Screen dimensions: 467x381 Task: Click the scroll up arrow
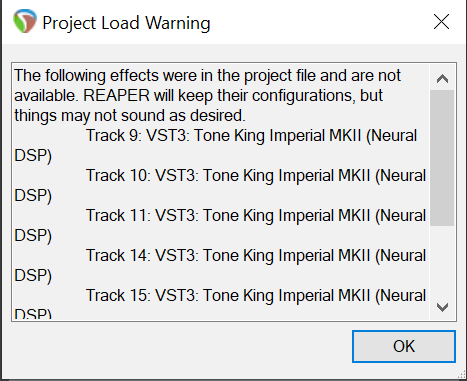coord(442,79)
